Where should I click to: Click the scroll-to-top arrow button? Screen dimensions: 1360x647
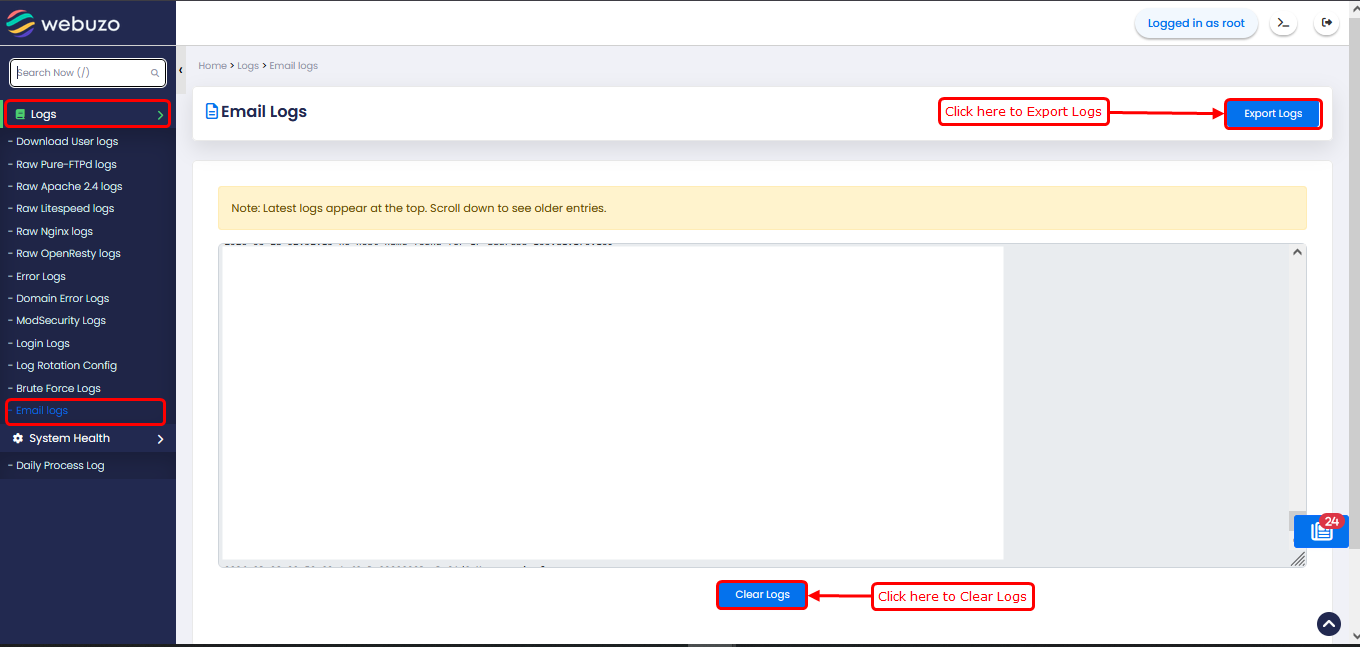(1328, 624)
